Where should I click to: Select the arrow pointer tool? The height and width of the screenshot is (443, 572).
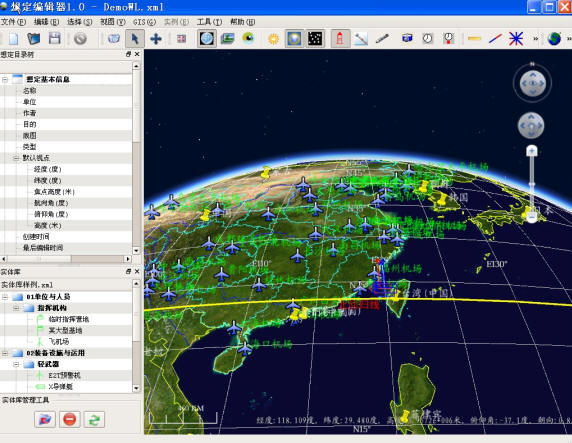pos(135,38)
